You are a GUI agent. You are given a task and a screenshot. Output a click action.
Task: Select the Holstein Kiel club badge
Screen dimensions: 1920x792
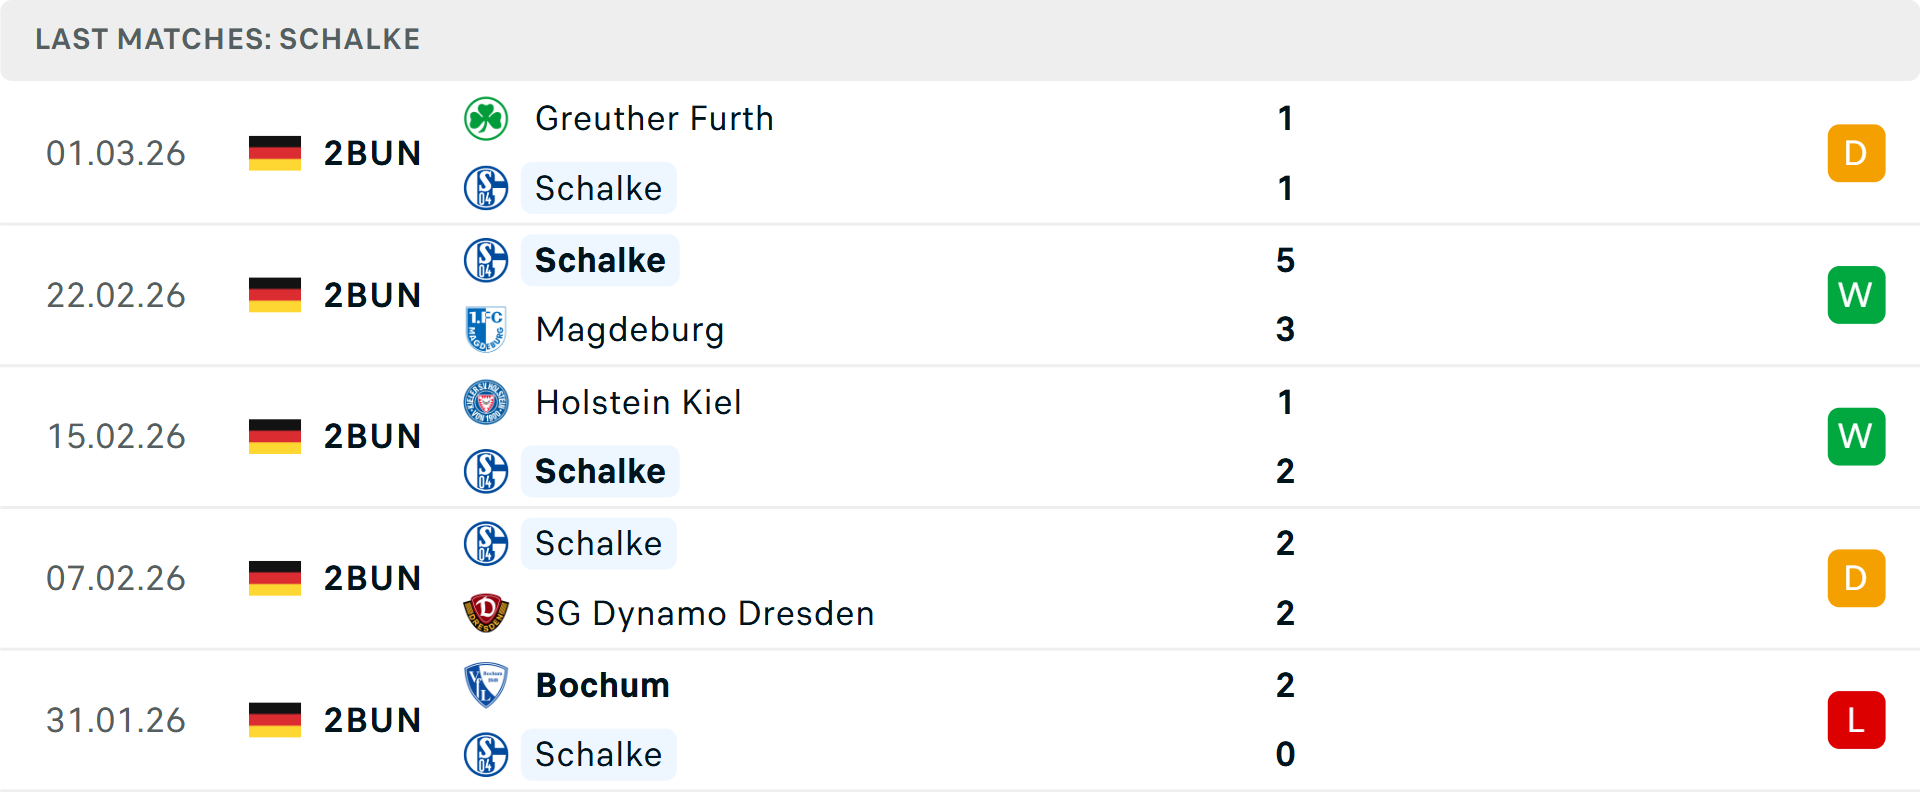[x=486, y=402]
